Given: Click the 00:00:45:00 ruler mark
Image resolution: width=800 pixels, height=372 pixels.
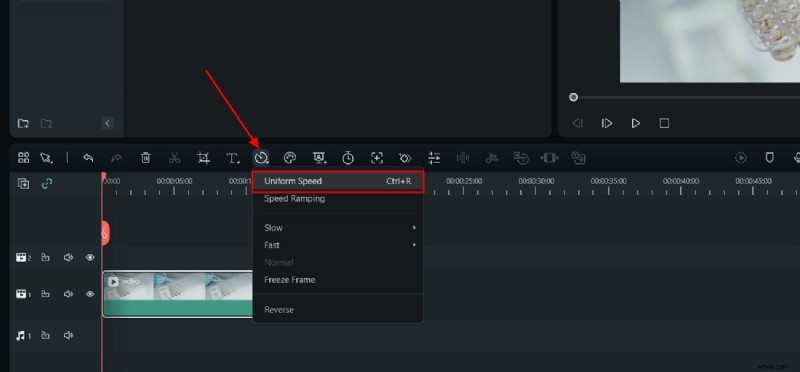Looking at the screenshot, I should [x=754, y=181].
